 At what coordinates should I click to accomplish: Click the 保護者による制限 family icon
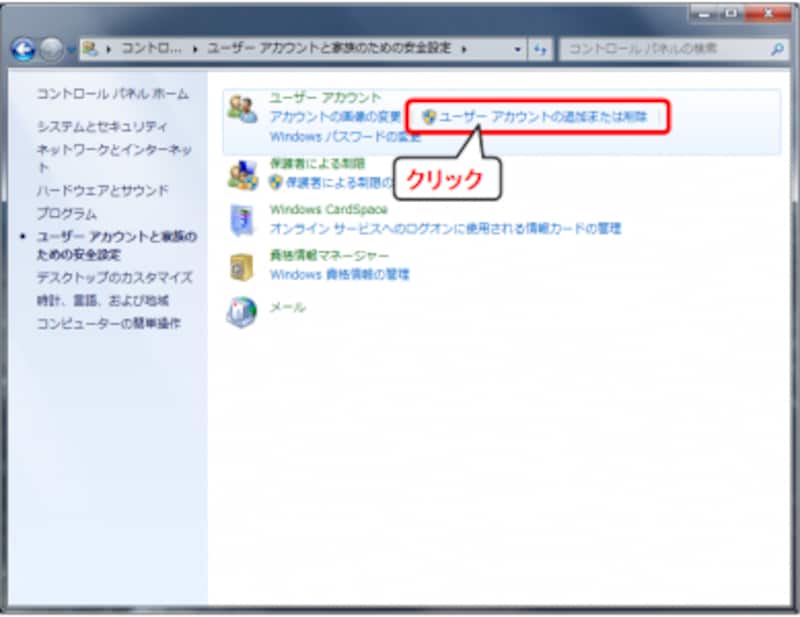(242, 175)
